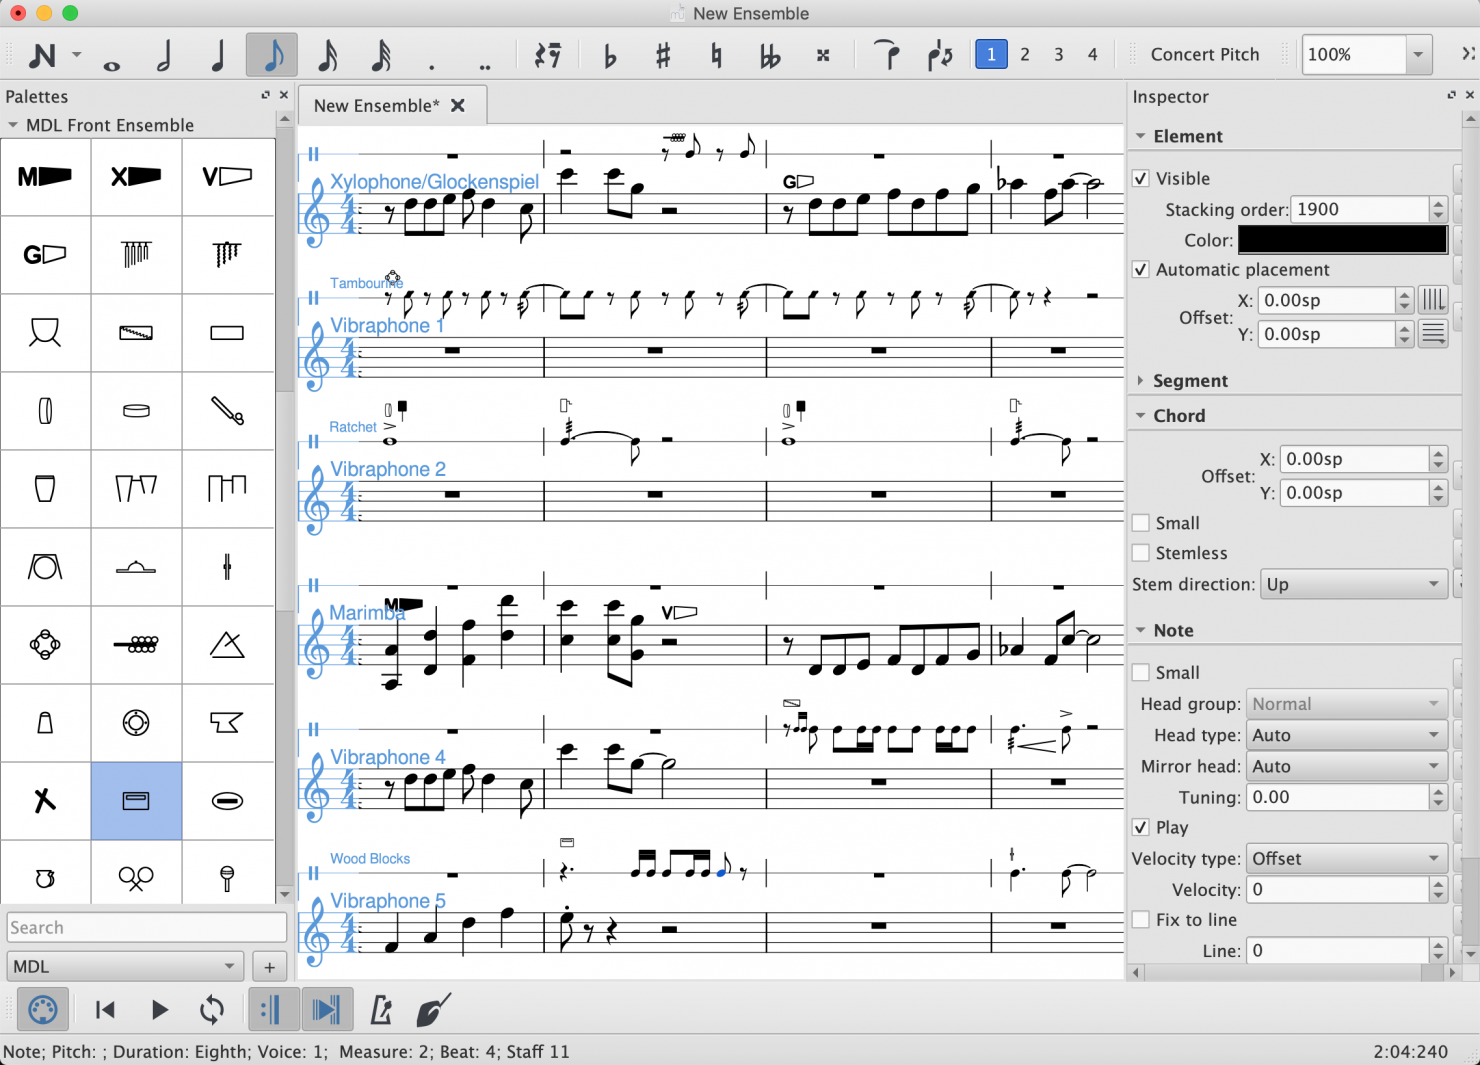Select the New Ensemble score tab
Screen dimensions: 1480x1065
coord(374,105)
